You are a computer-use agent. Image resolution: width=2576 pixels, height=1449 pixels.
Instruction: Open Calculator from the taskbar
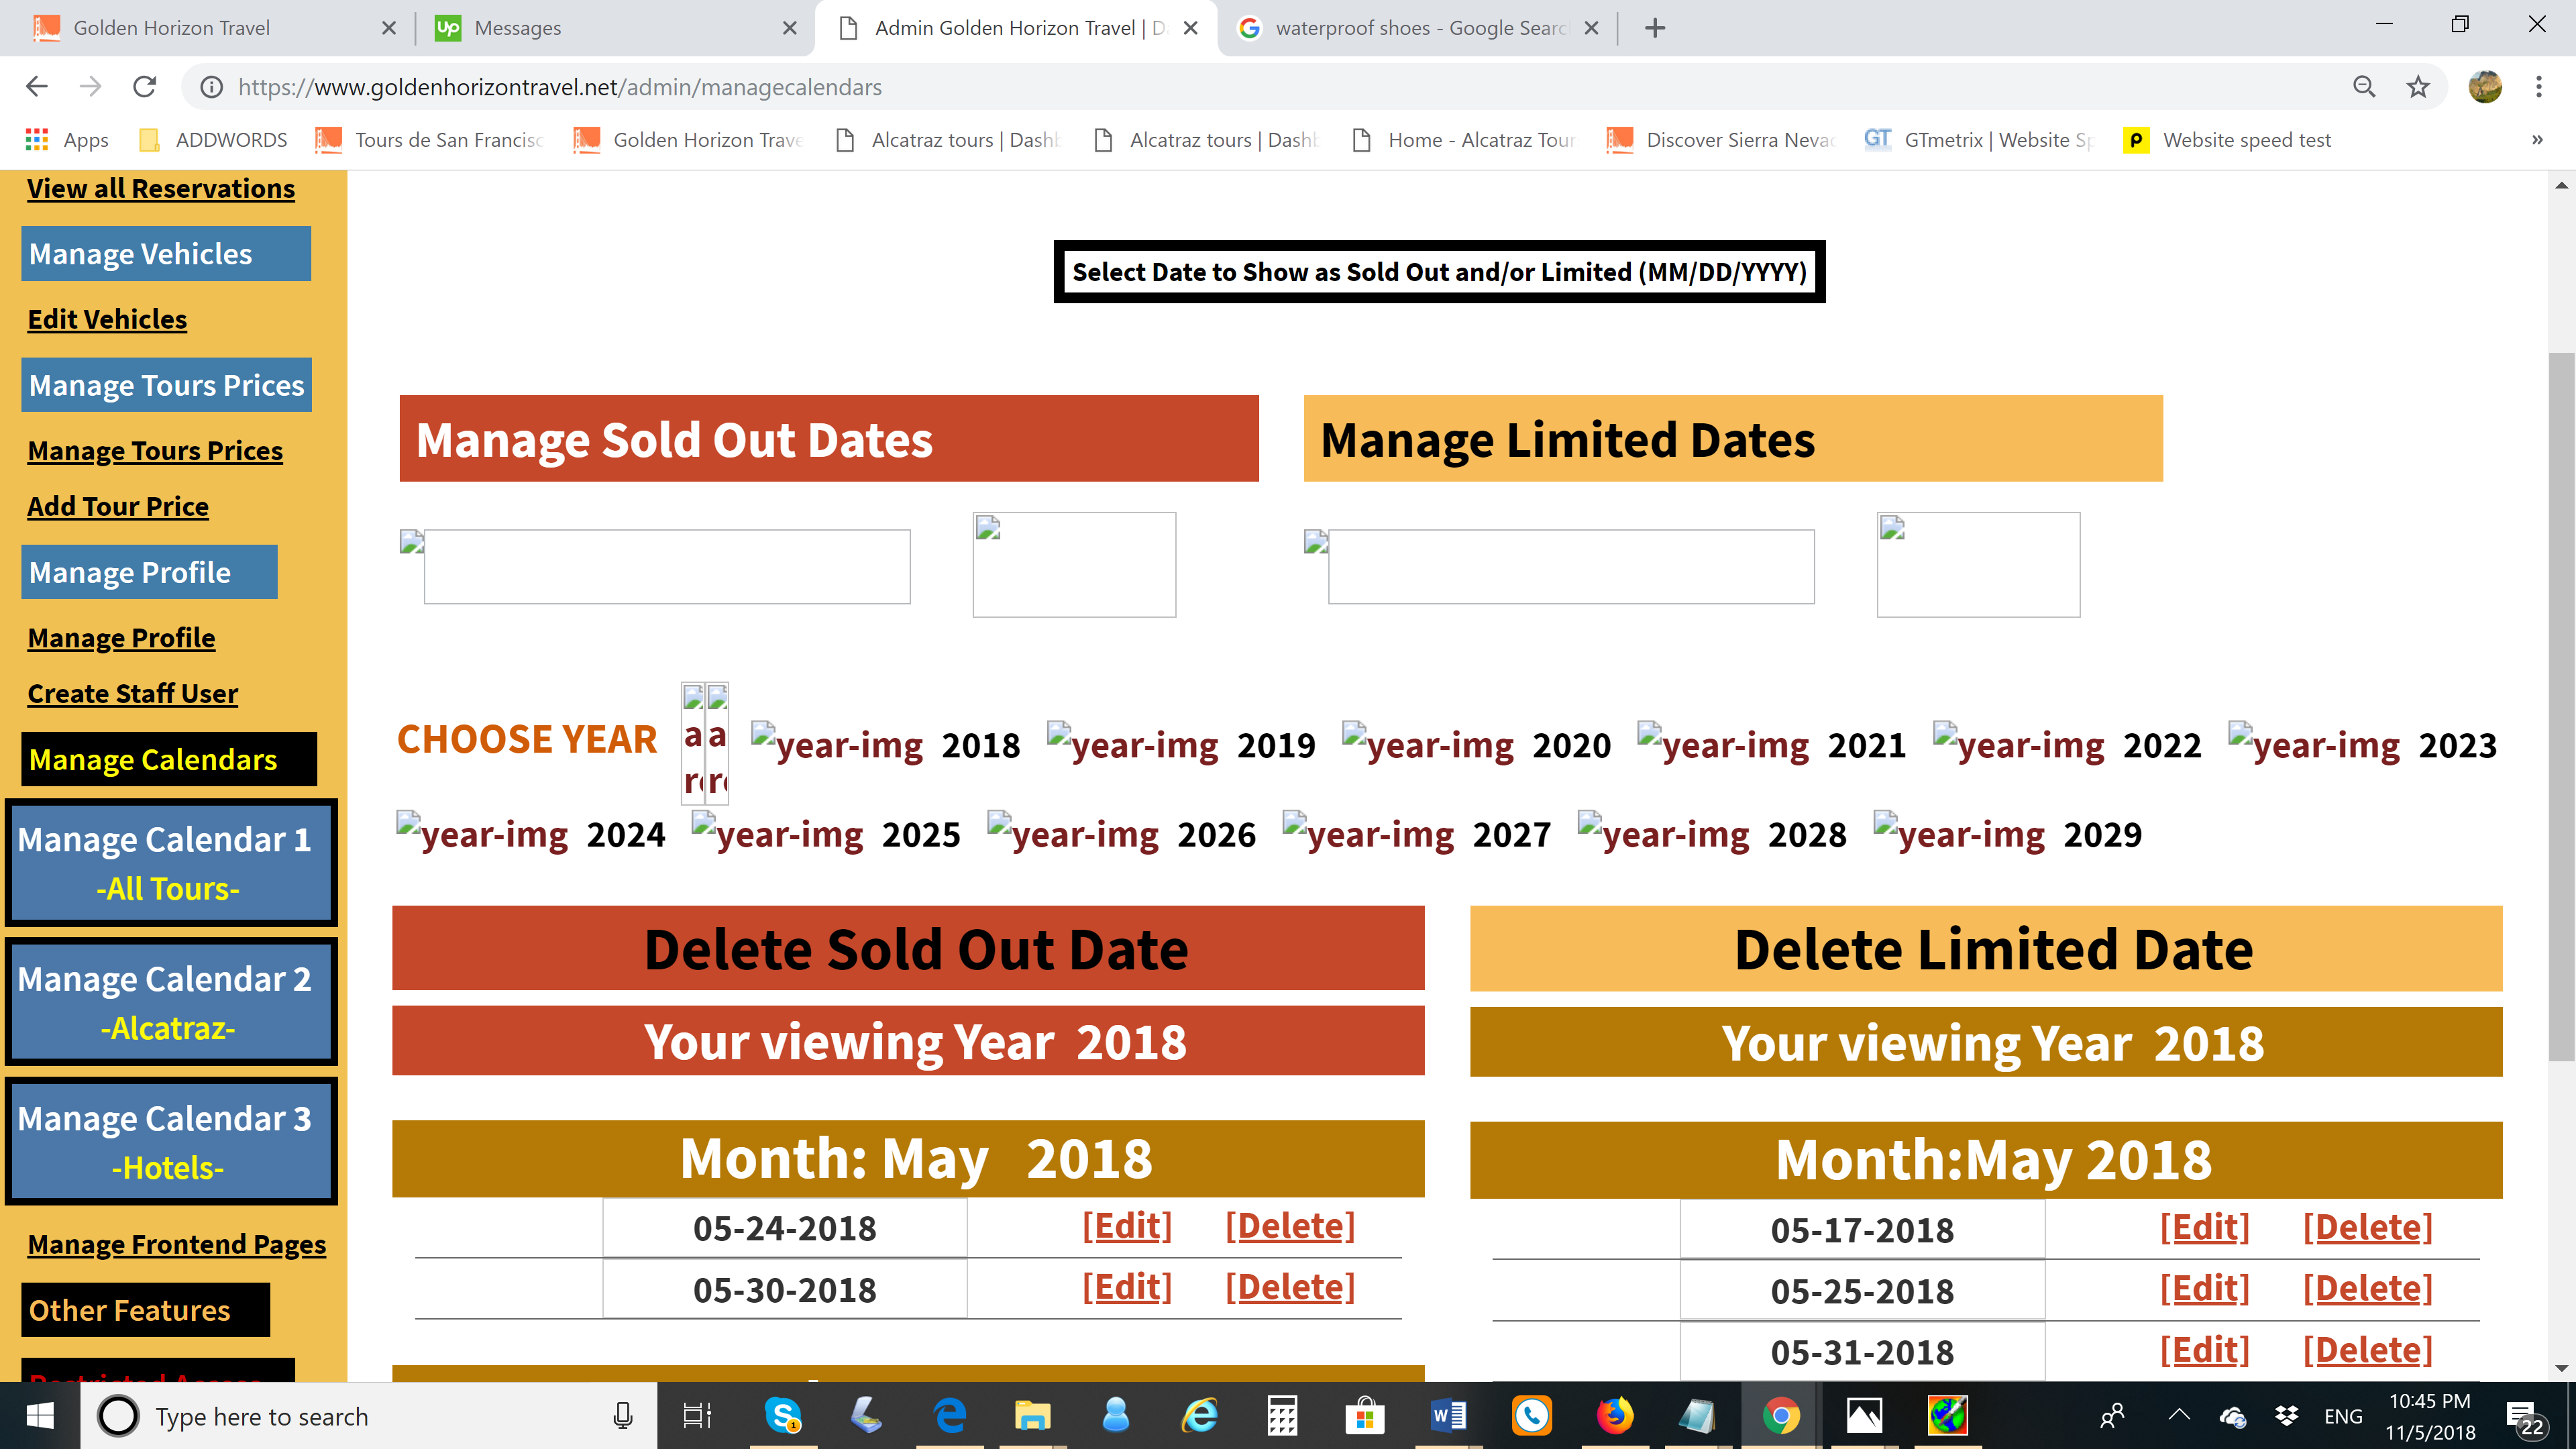click(x=1282, y=1415)
